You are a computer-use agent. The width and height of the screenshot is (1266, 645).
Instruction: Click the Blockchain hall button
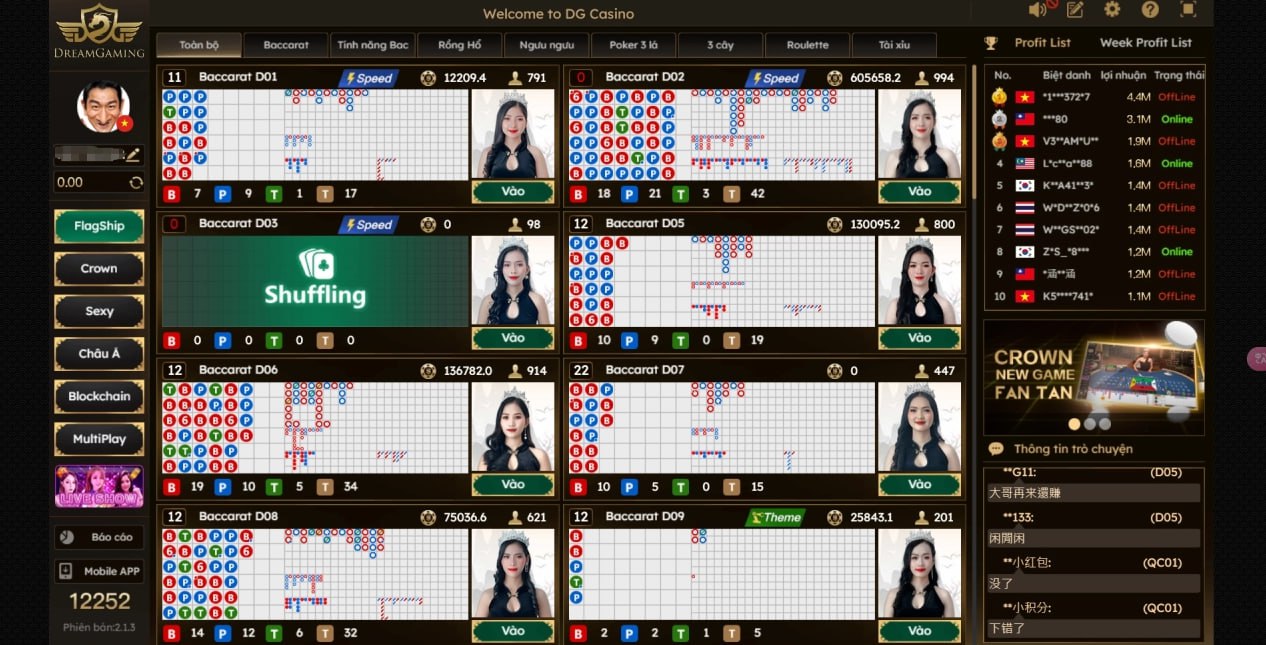click(99, 396)
